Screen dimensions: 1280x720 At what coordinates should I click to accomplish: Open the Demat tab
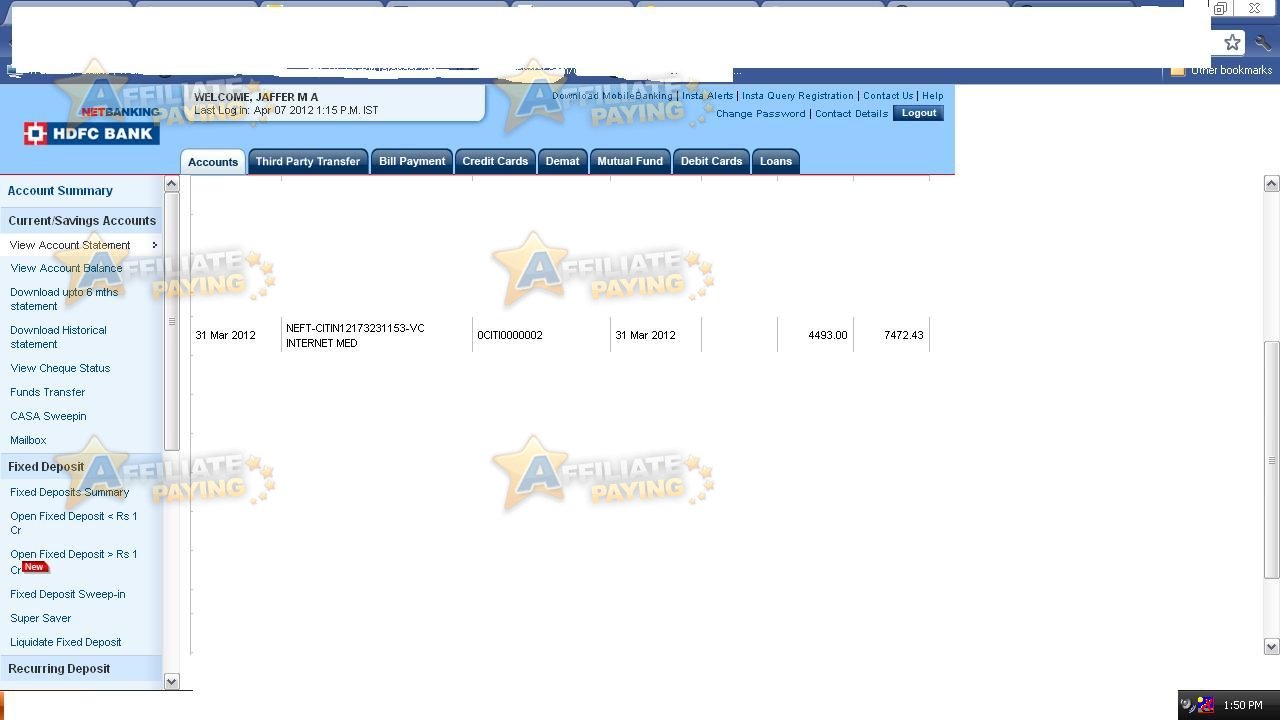click(562, 161)
